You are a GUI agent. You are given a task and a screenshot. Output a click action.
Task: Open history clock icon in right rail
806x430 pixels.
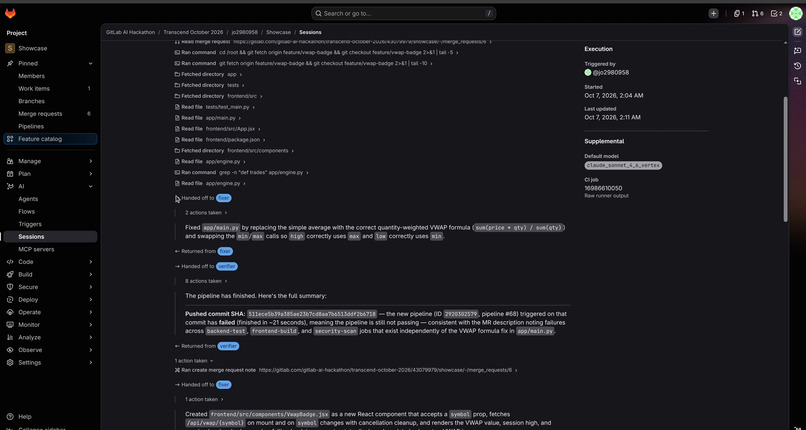click(797, 66)
